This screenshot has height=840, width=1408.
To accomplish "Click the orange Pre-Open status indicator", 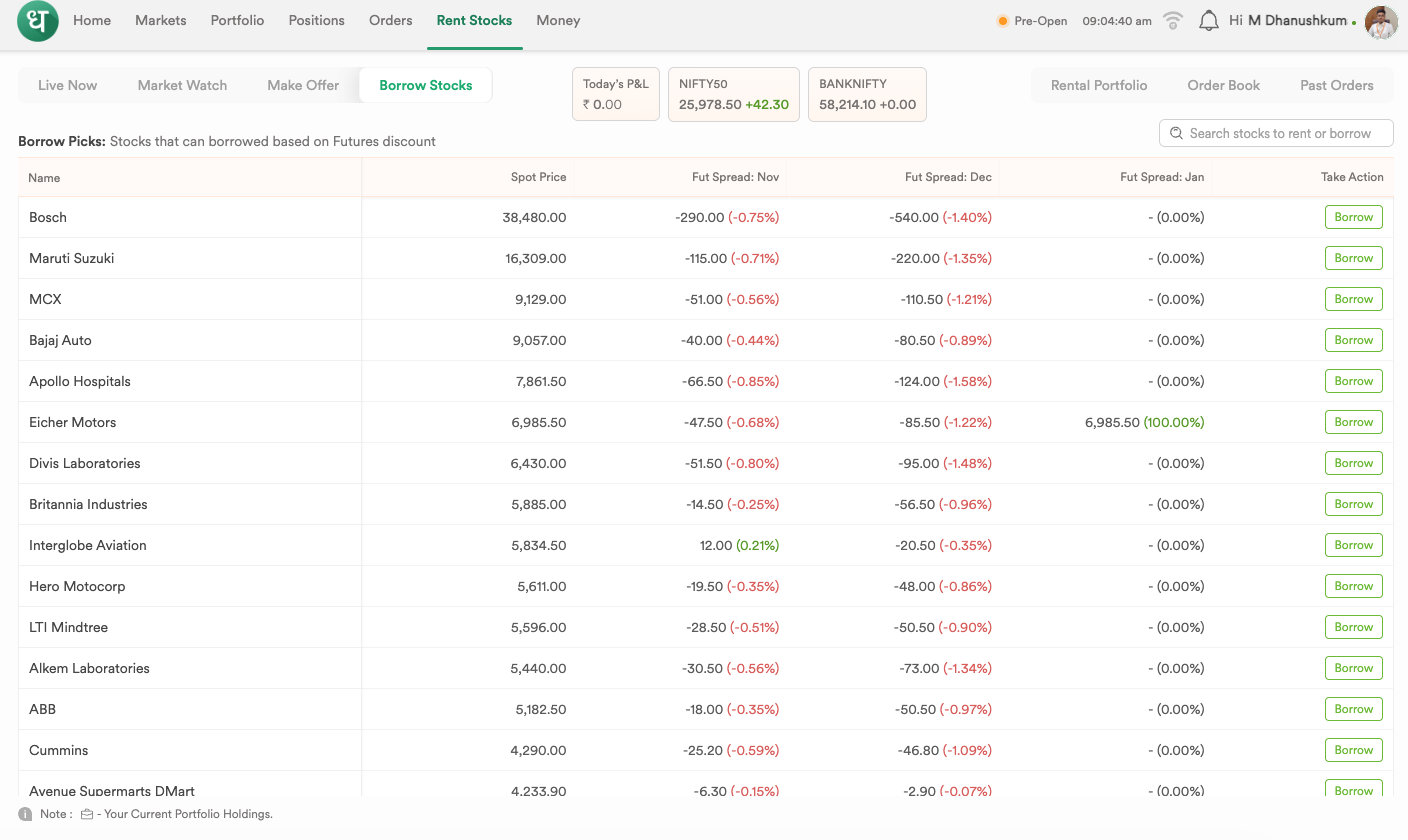I will pos(1002,21).
